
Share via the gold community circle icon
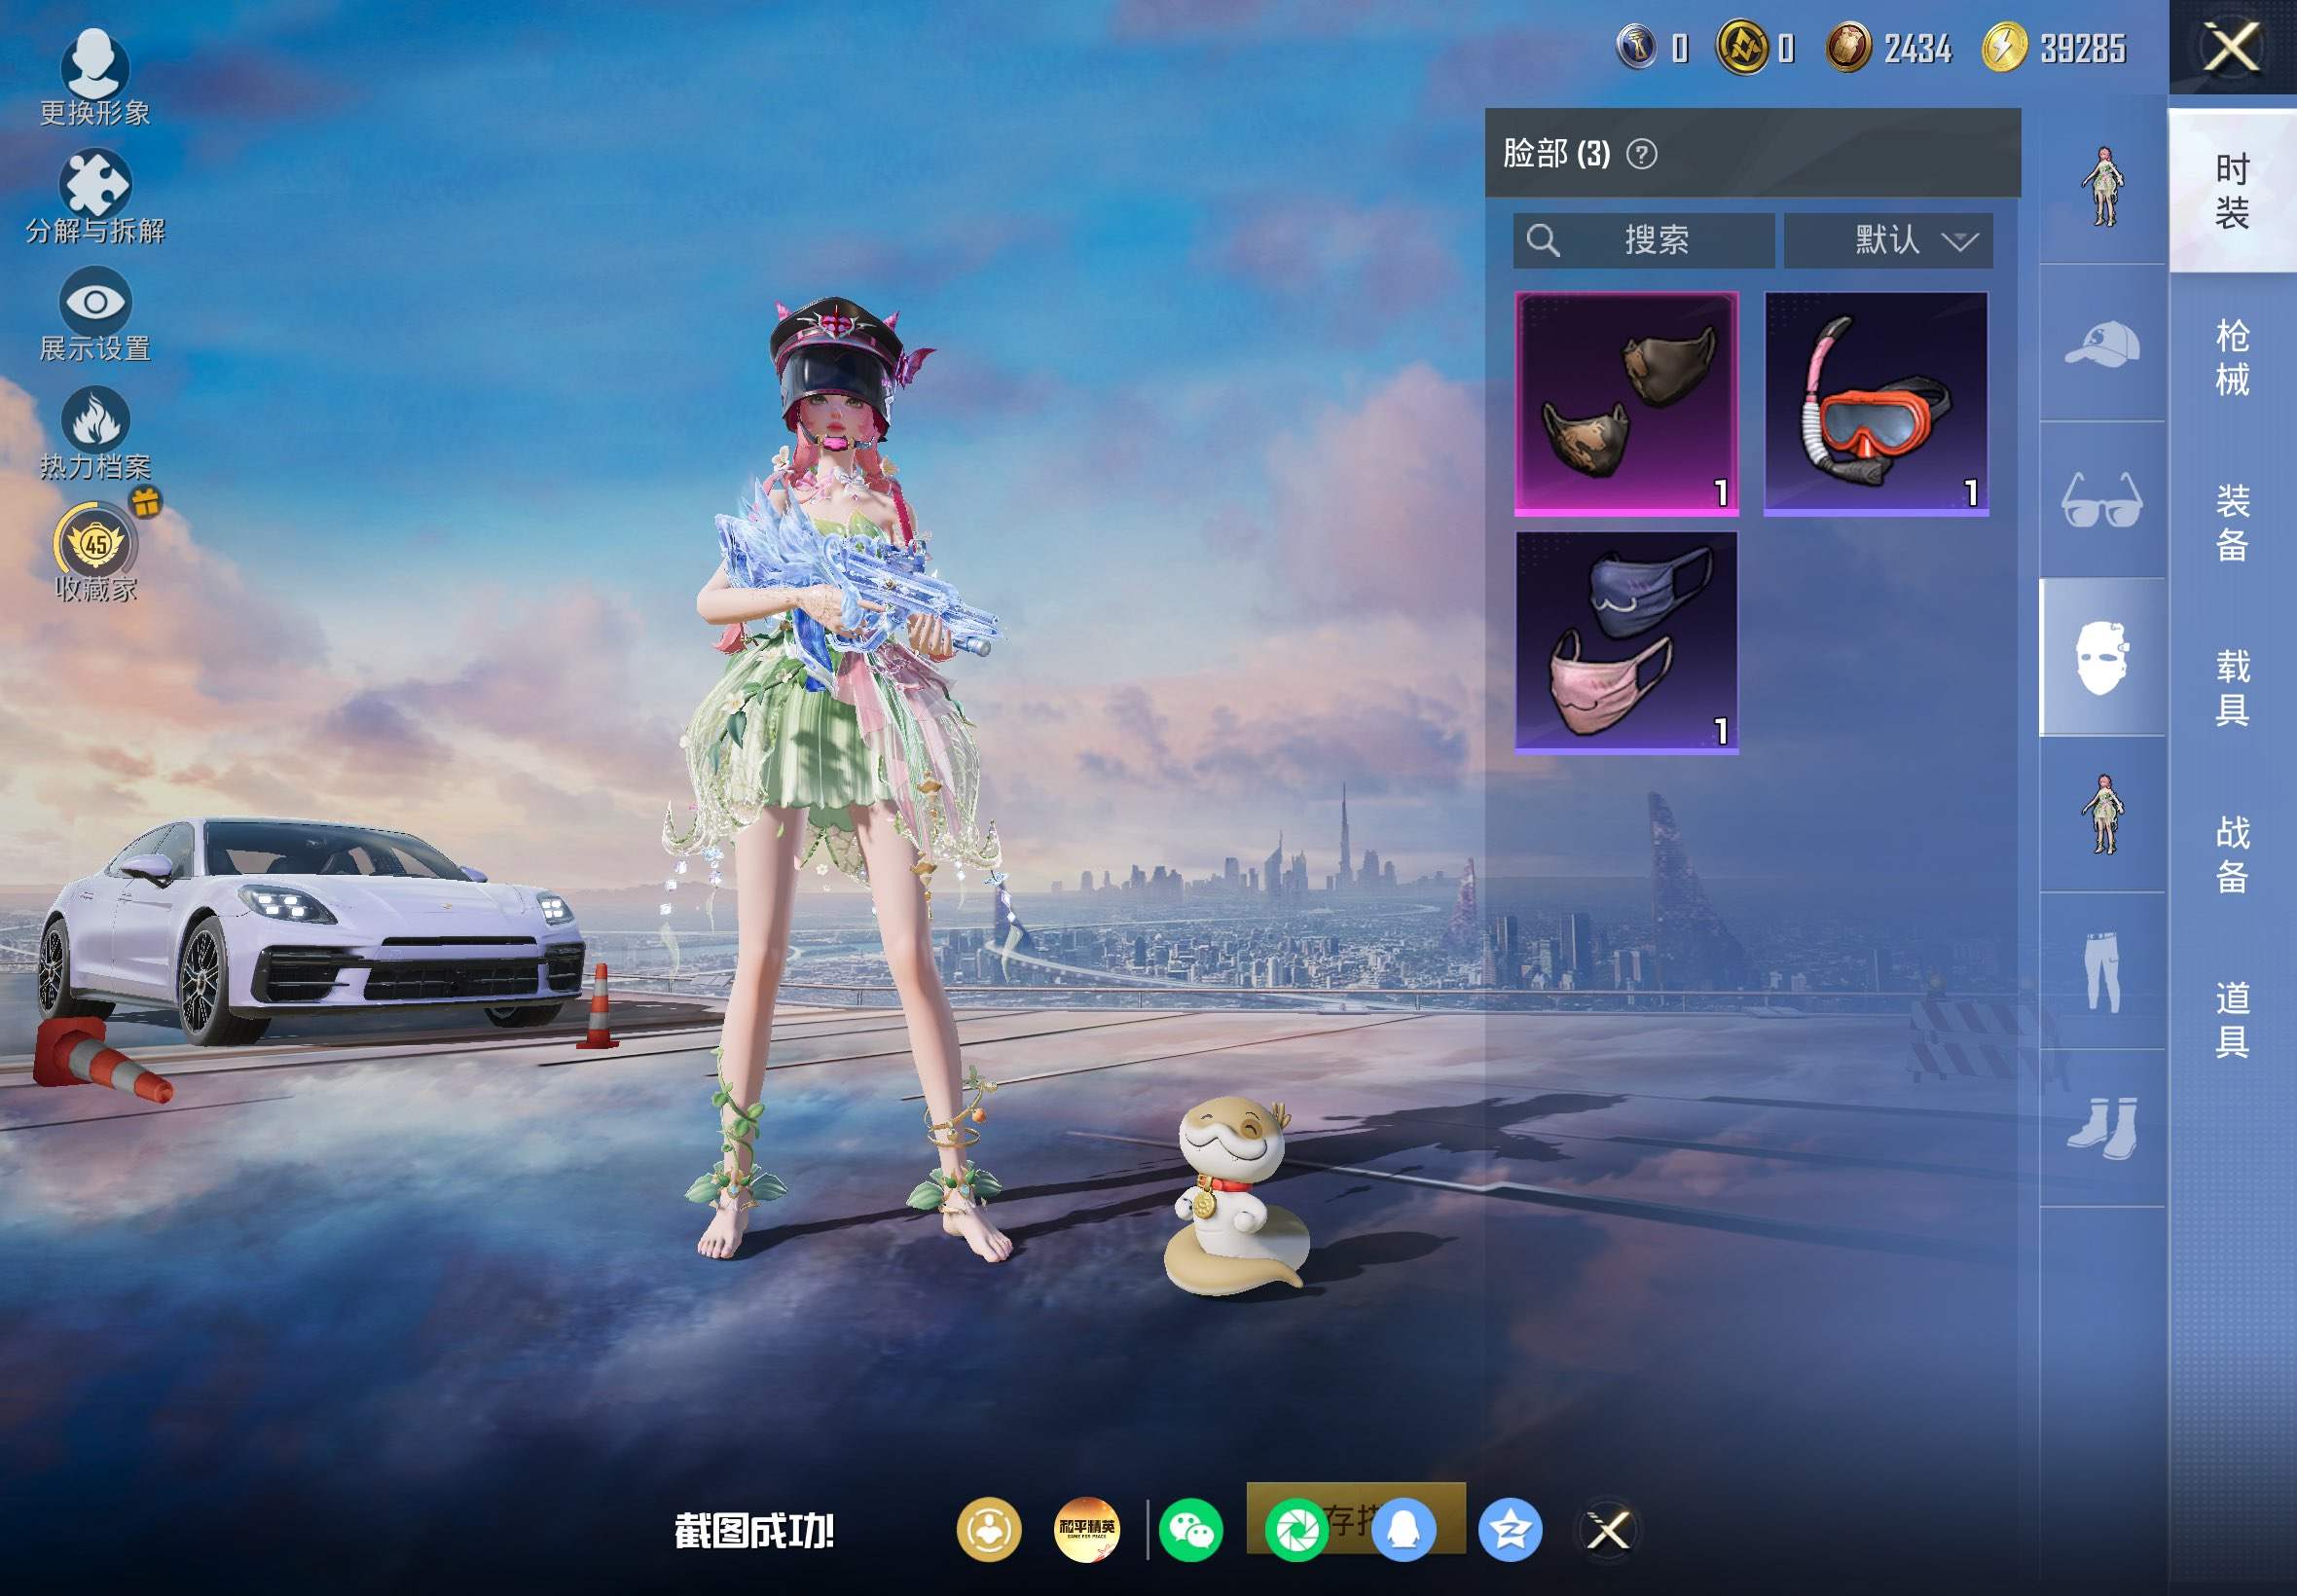point(988,1529)
